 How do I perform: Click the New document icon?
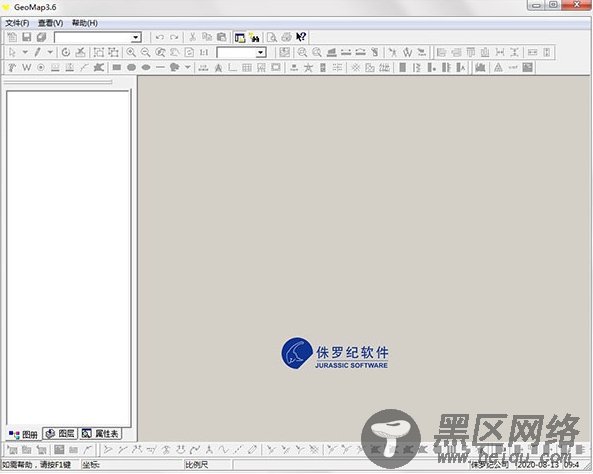(12, 37)
